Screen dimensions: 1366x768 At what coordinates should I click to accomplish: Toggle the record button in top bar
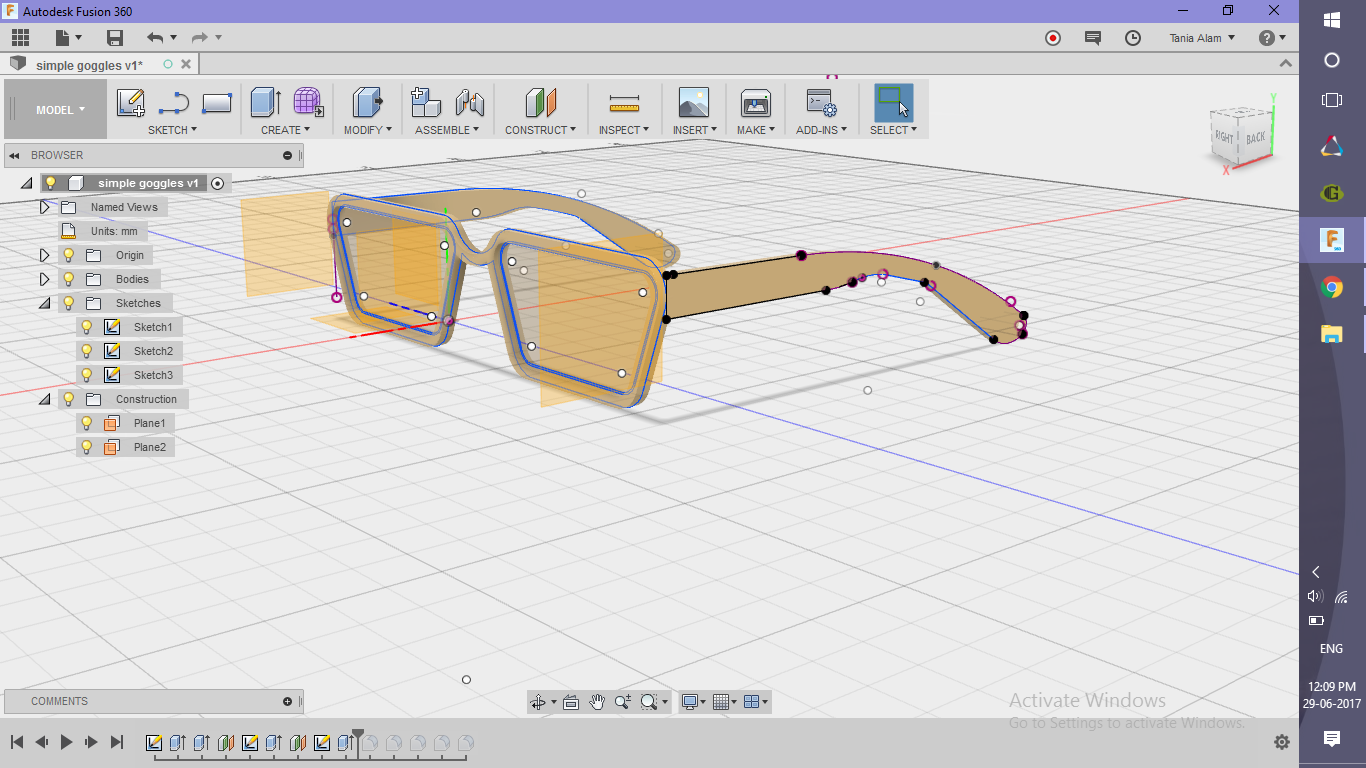tap(1053, 38)
